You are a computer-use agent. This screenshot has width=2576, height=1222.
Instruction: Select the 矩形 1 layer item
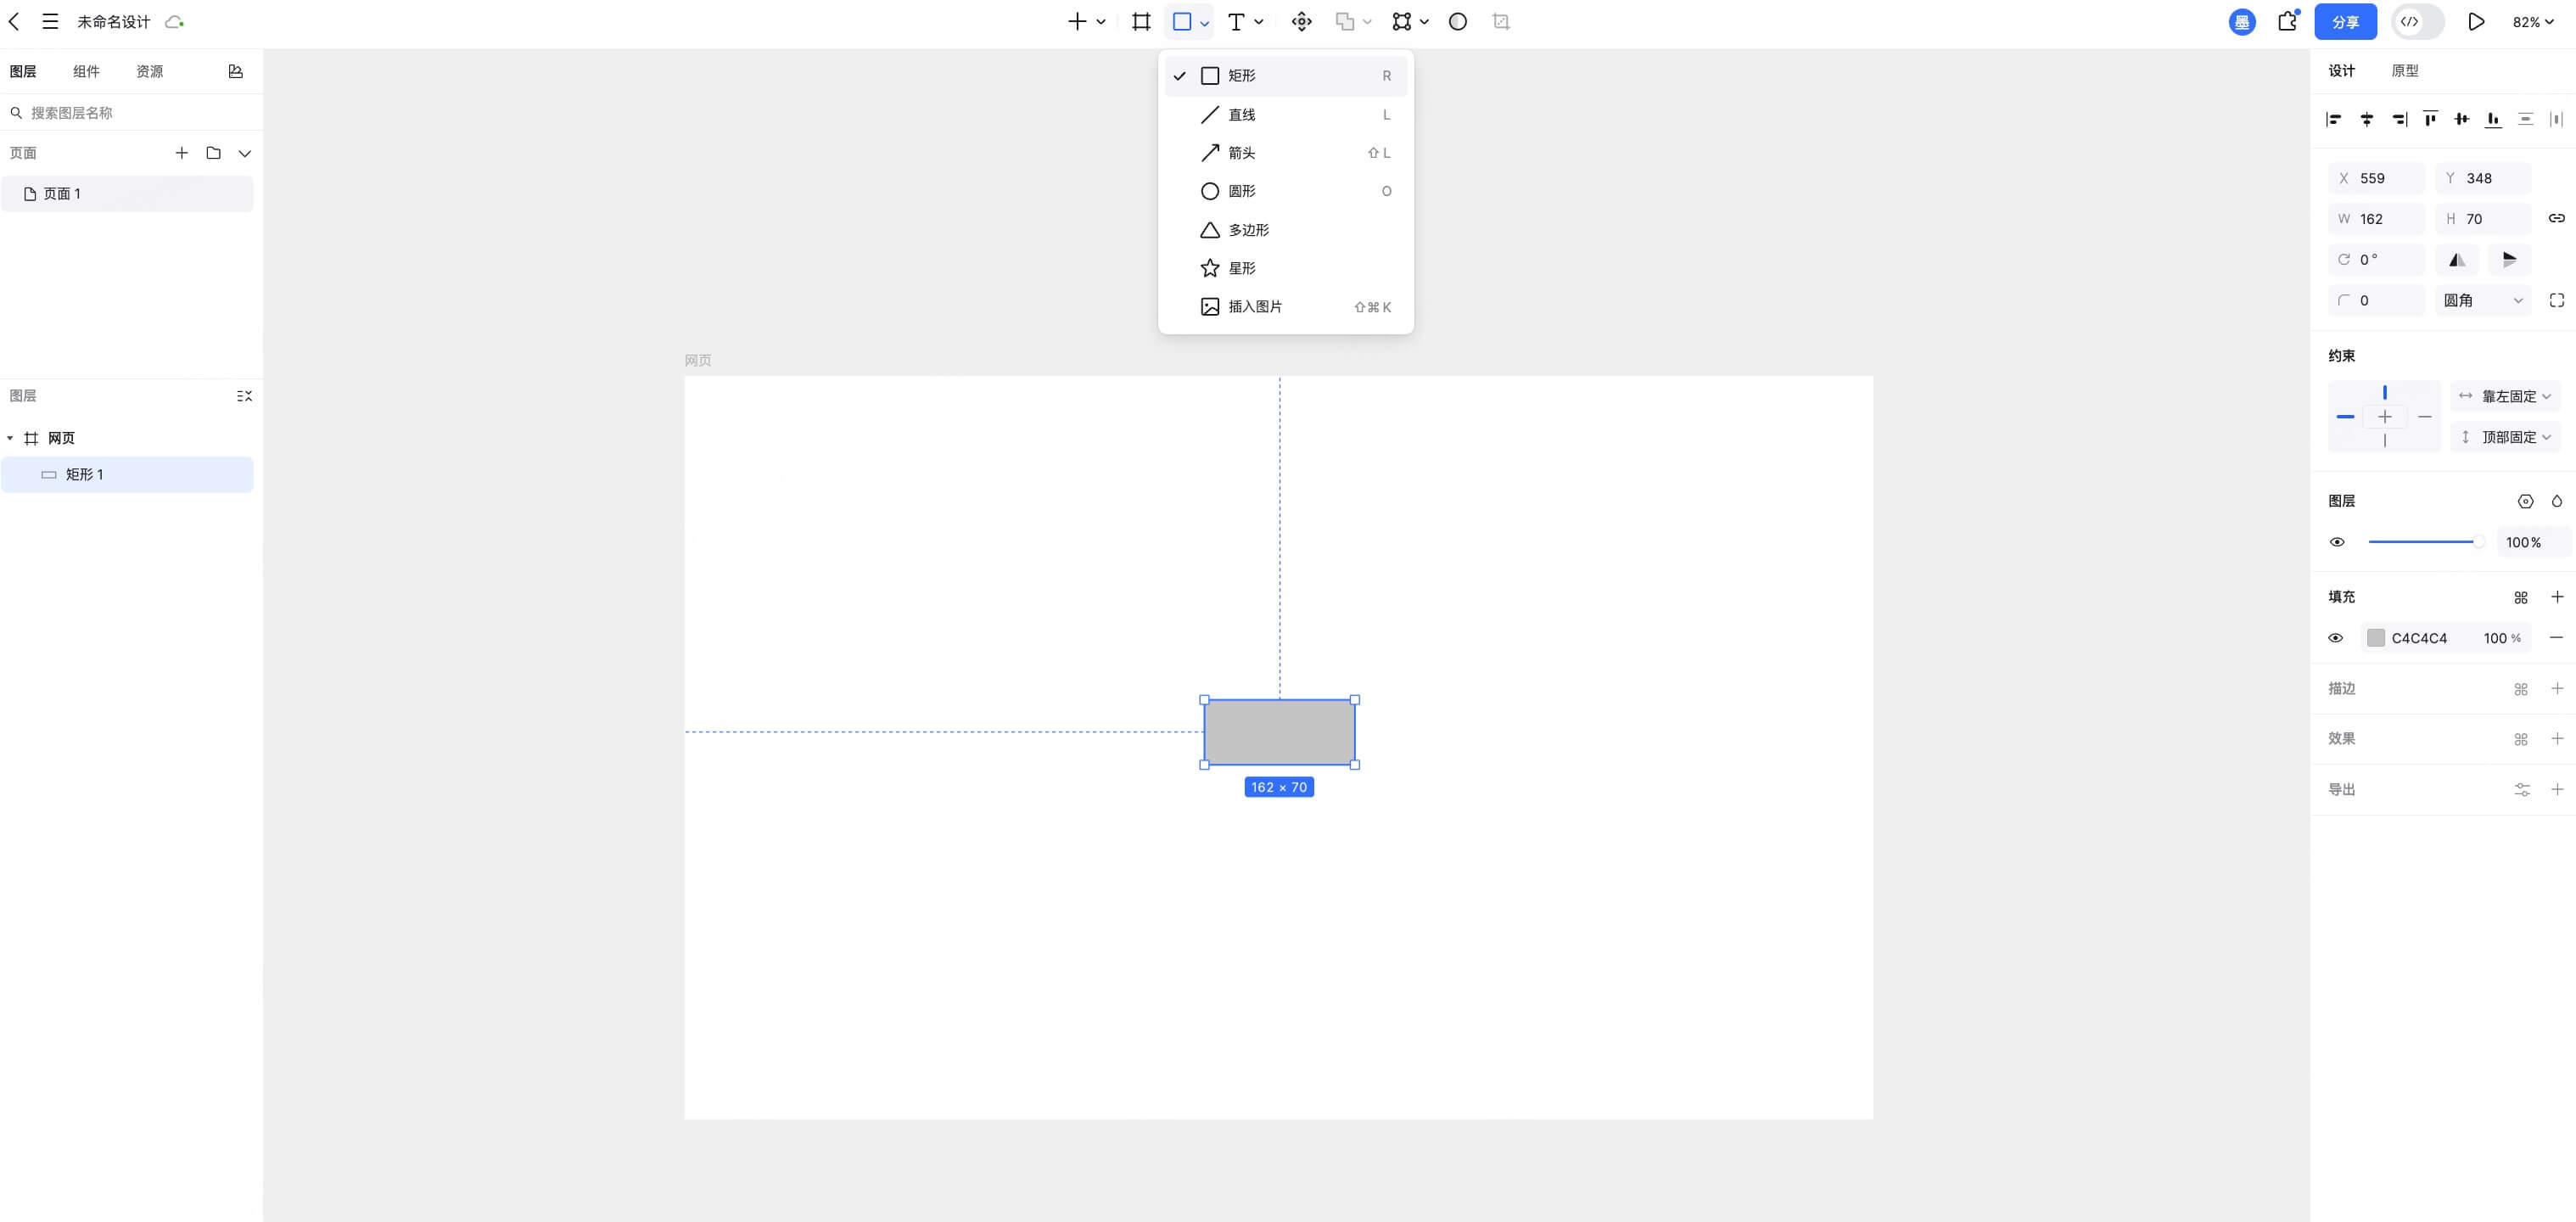85,475
